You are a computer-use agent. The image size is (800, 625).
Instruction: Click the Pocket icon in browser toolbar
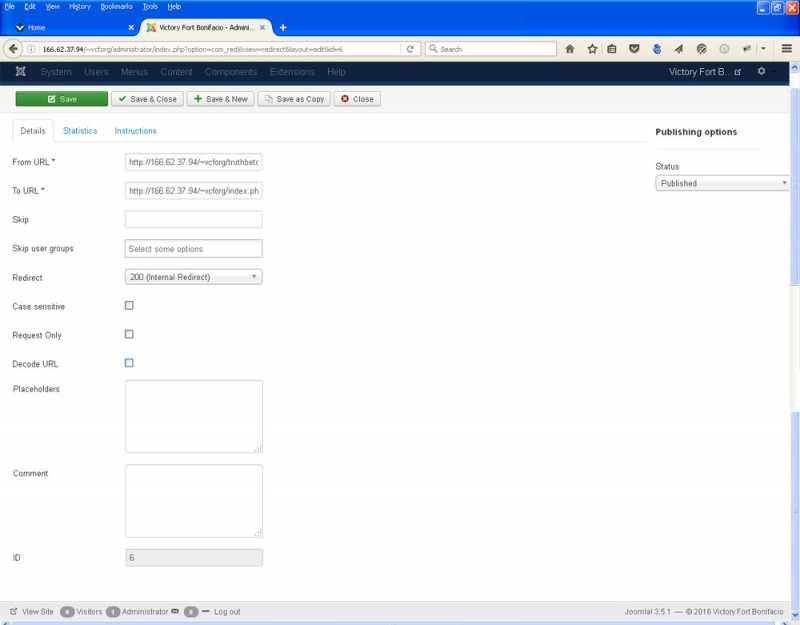pyautogui.click(x=634, y=49)
